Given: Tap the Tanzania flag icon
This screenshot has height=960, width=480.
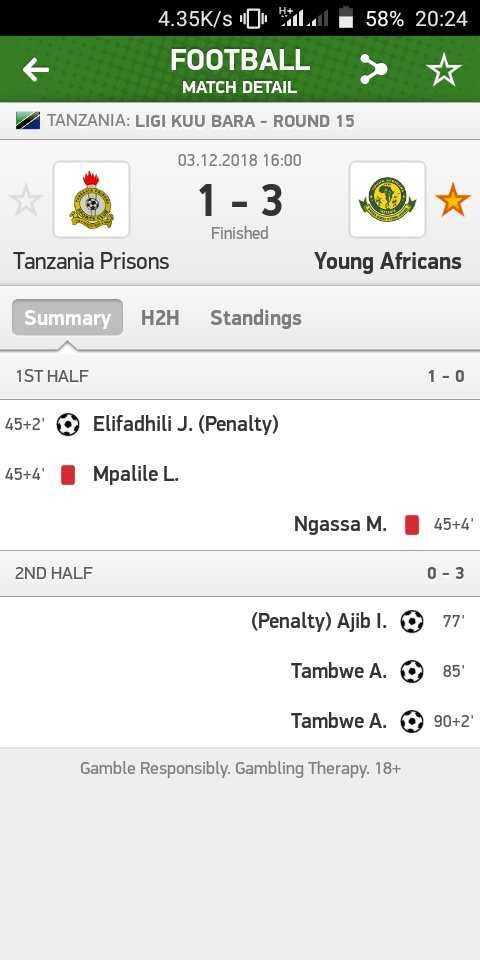Looking at the screenshot, I should click(28, 121).
